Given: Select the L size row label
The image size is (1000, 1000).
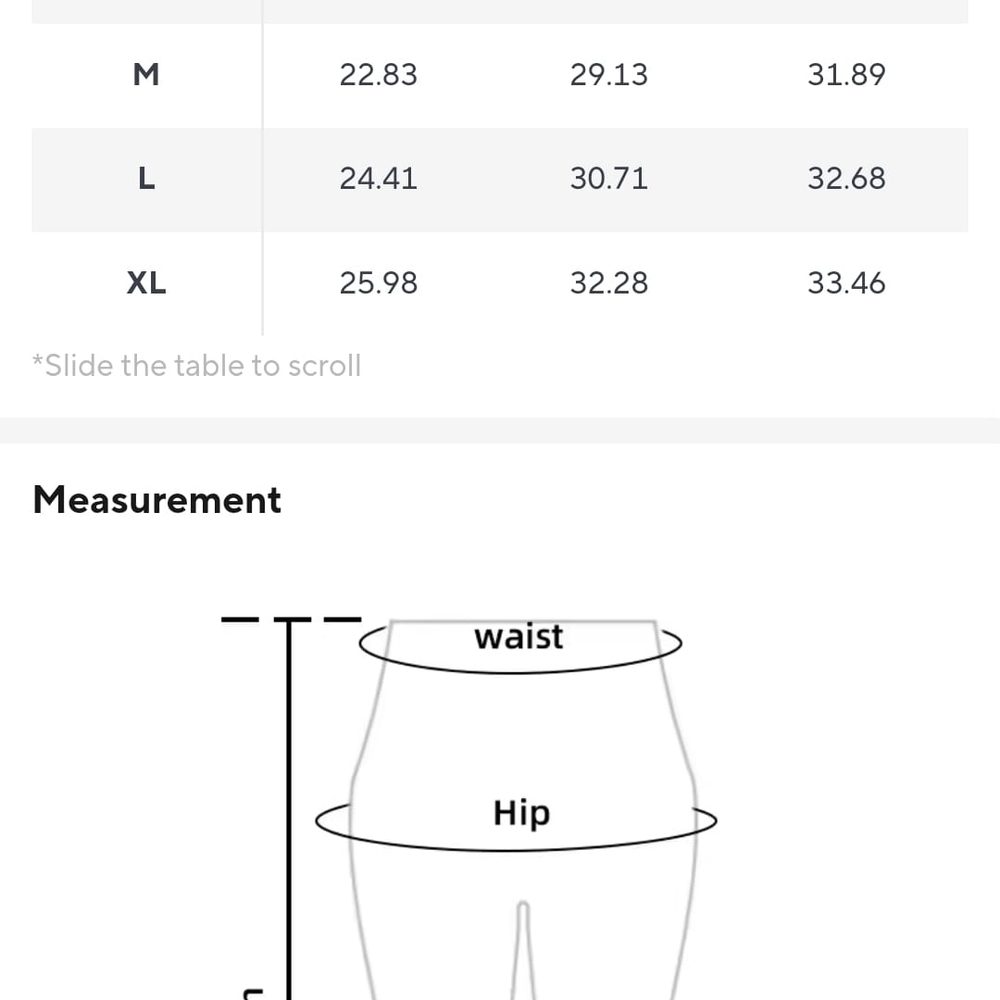Looking at the screenshot, I should 146,179.
